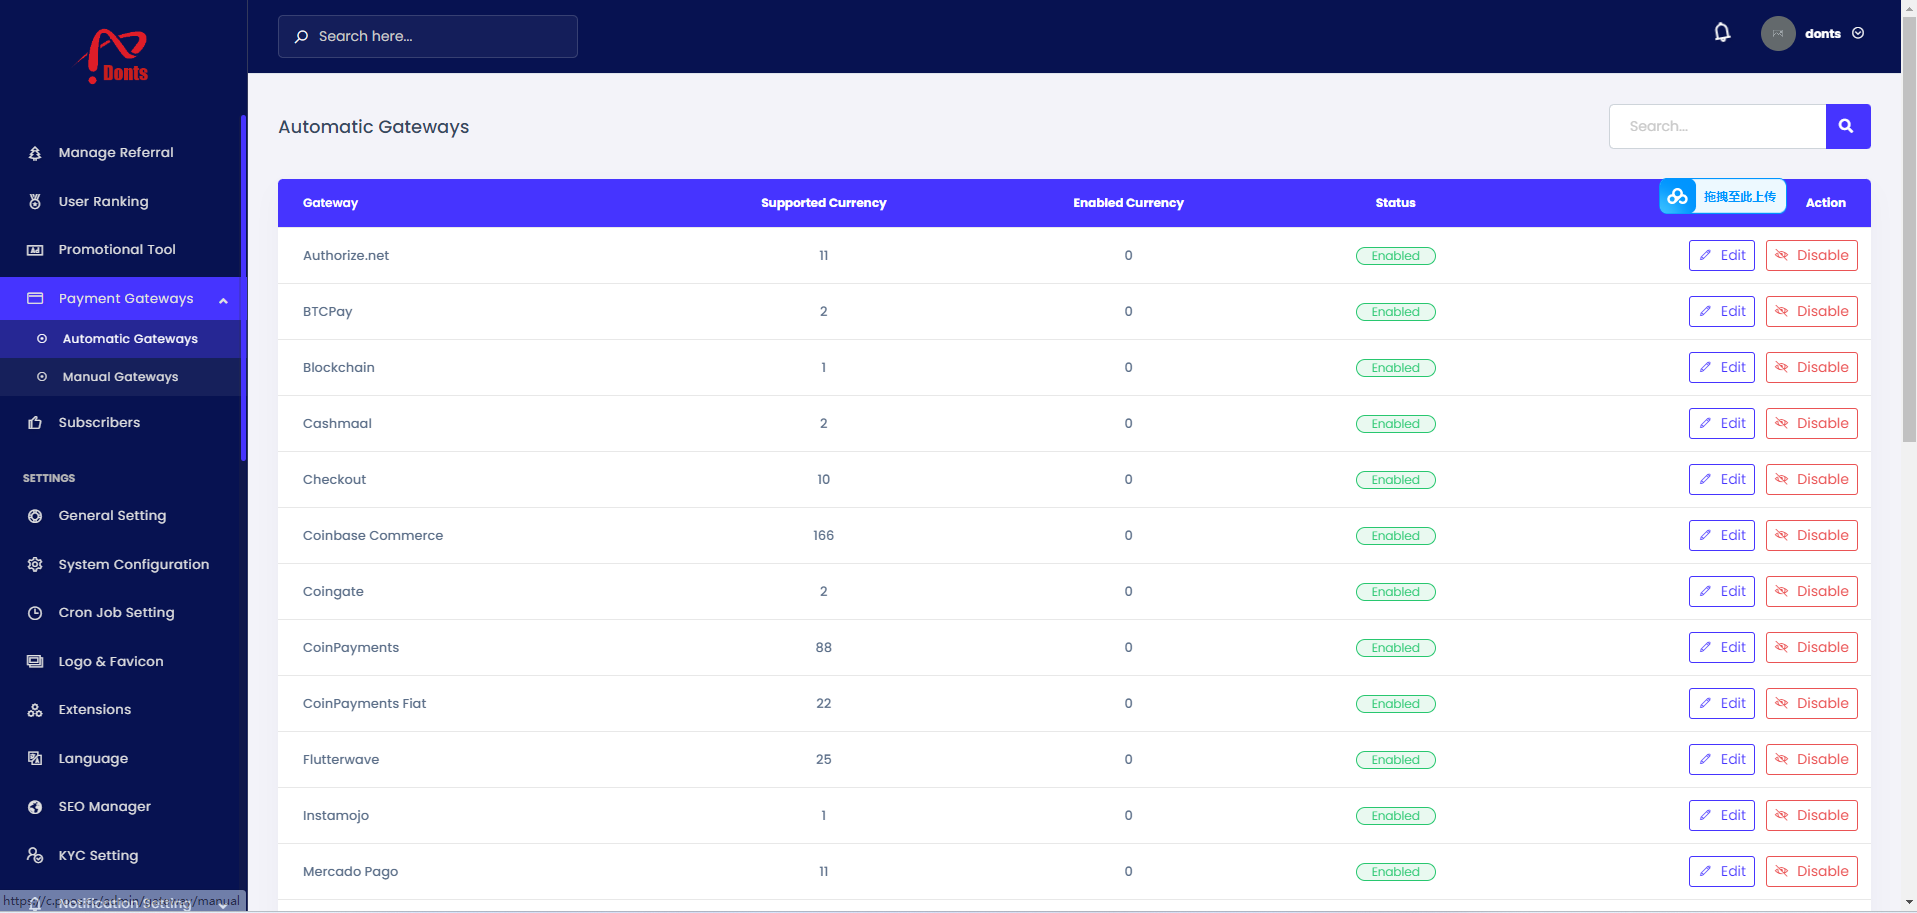Click the User Ranking medal icon
Screen dimensions: 1917x913
[x=35, y=201]
